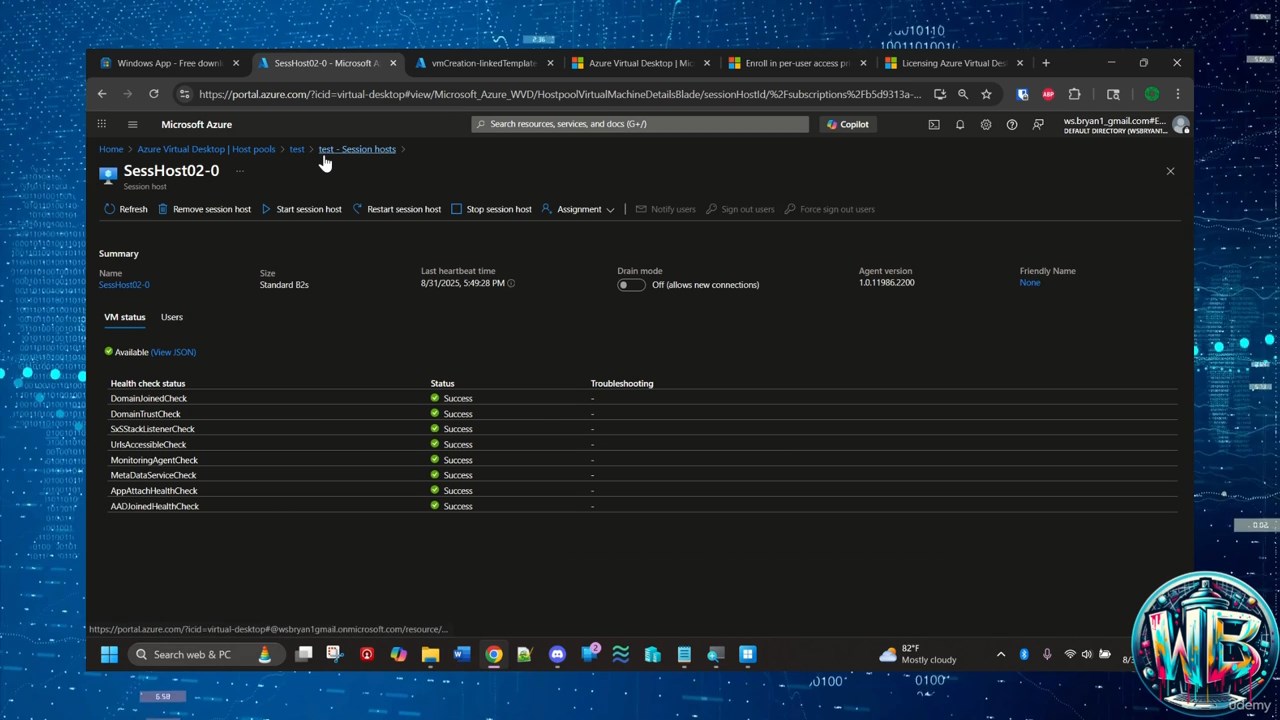
Task: Reload the browser page
Action: (x=154, y=94)
